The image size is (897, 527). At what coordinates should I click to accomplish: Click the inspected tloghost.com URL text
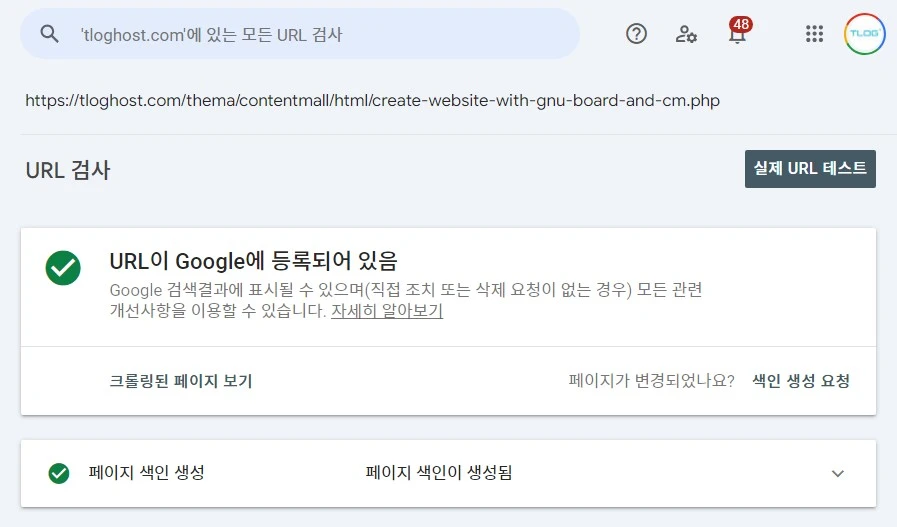point(372,101)
